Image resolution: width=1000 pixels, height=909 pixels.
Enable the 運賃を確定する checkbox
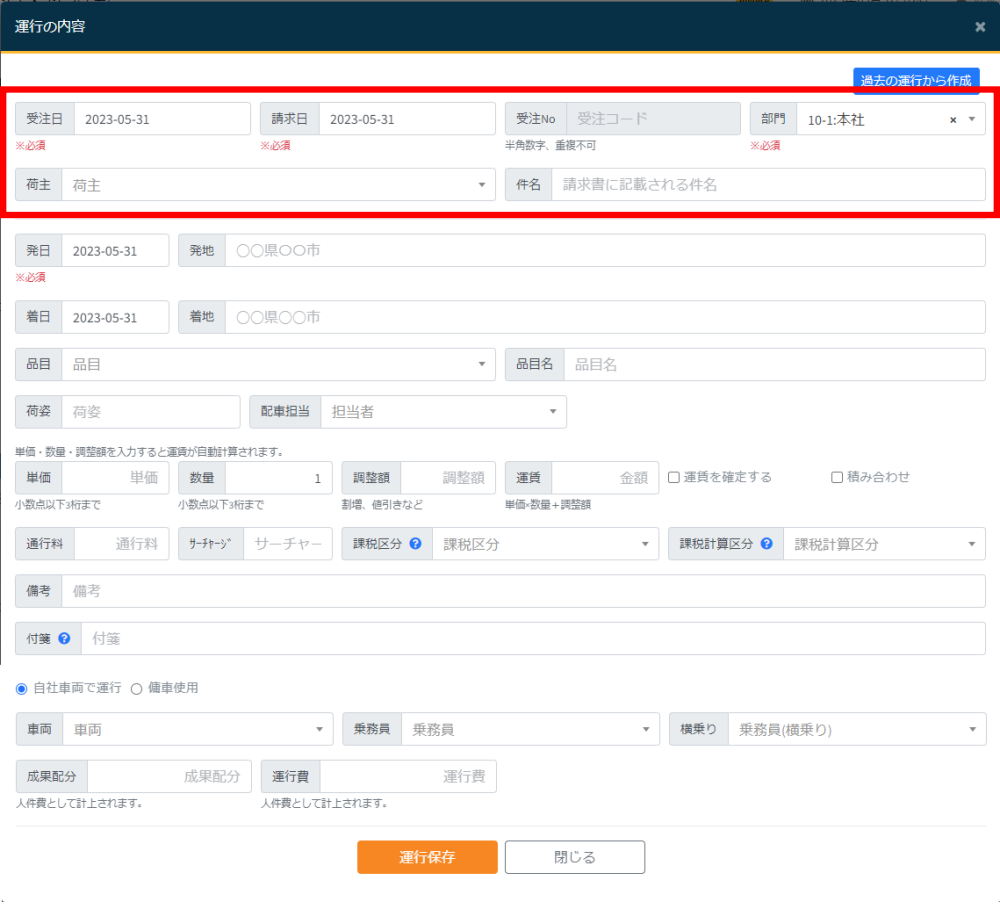674,477
